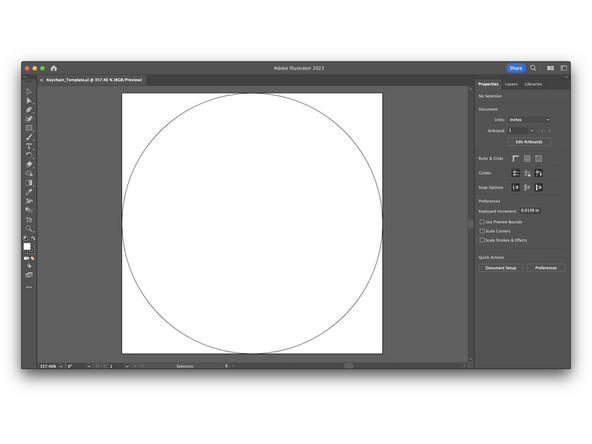Go to the Home screen
592x444 pixels.
[x=54, y=68]
